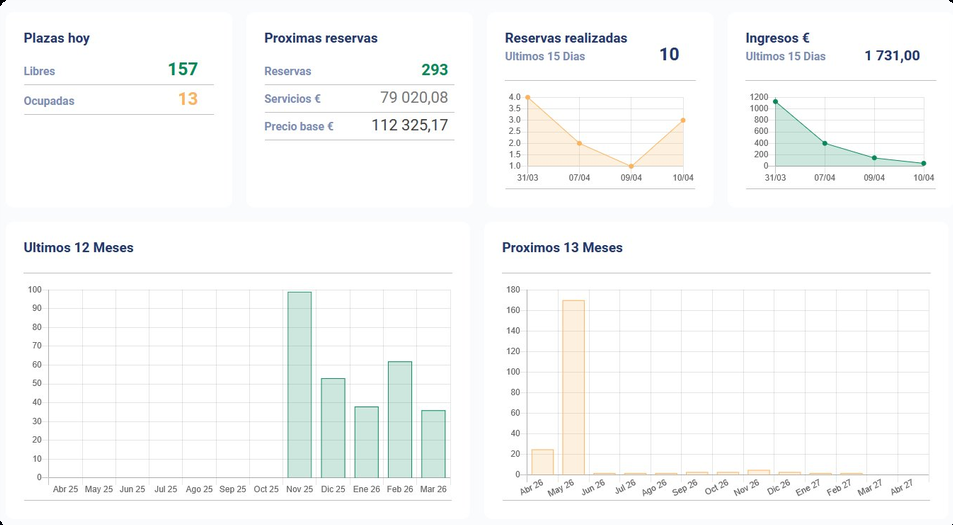This screenshot has height=525, width=953.
Task: Click the Ene 26 bar in Ultimos 12 Meses
Action: click(x=366, y=442)
